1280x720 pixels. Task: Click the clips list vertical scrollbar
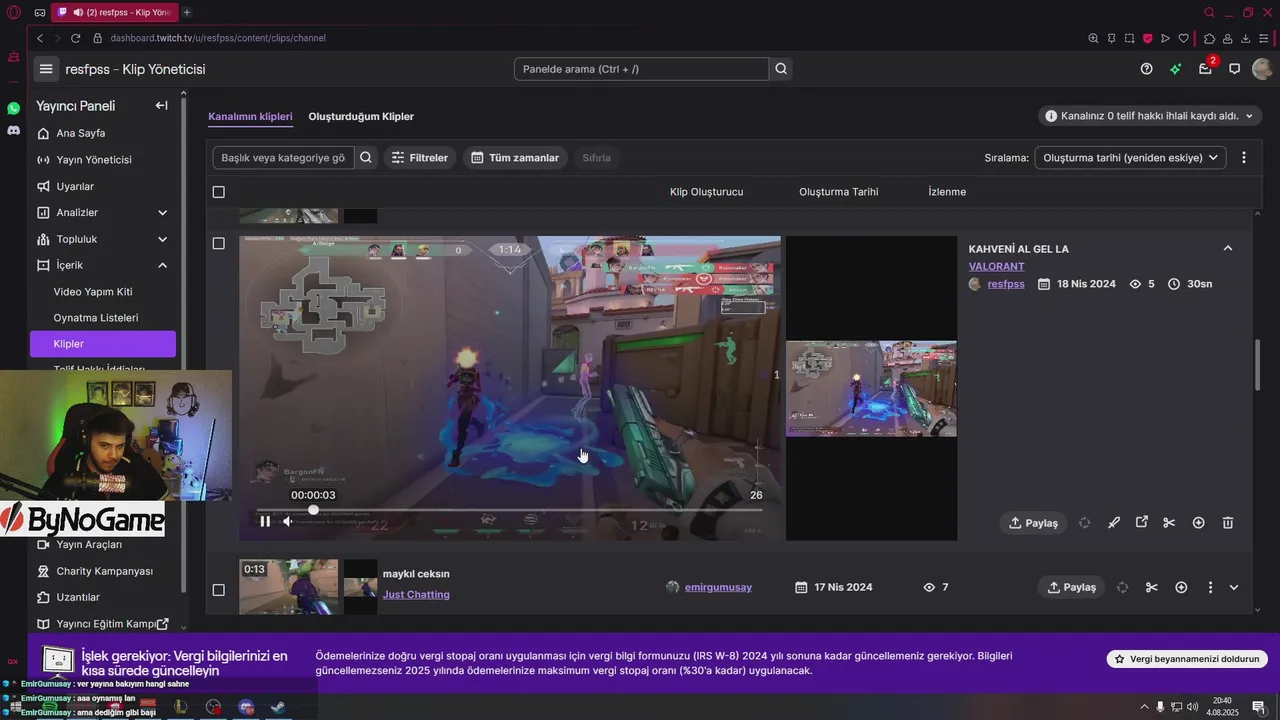click(1258, 366)
